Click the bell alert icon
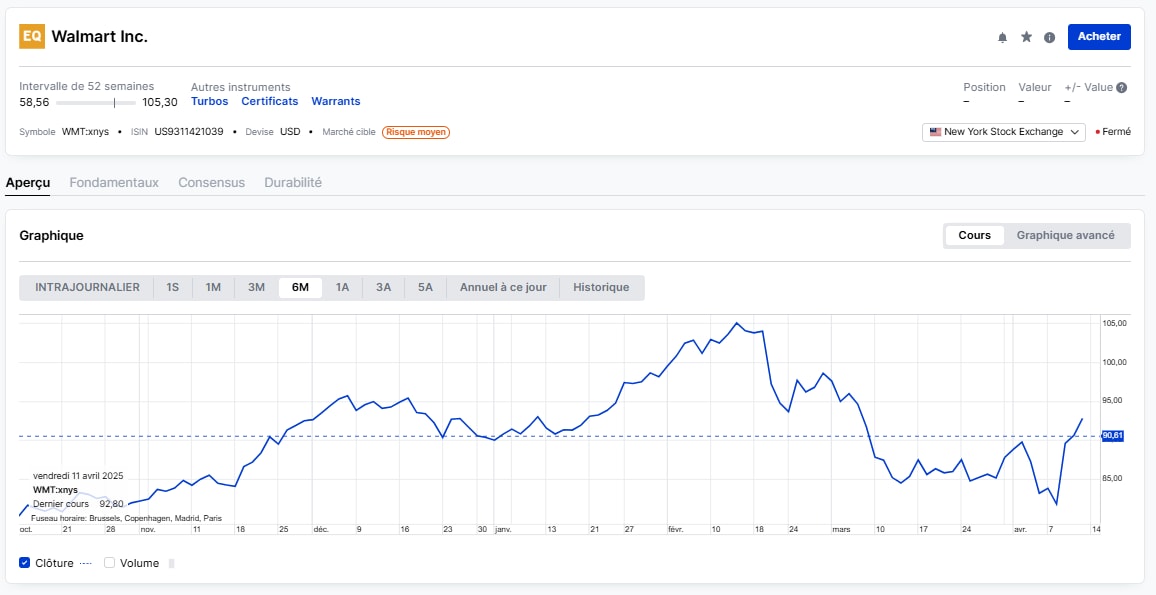This screenshot has height=595, width=1156. point(1002,37)
